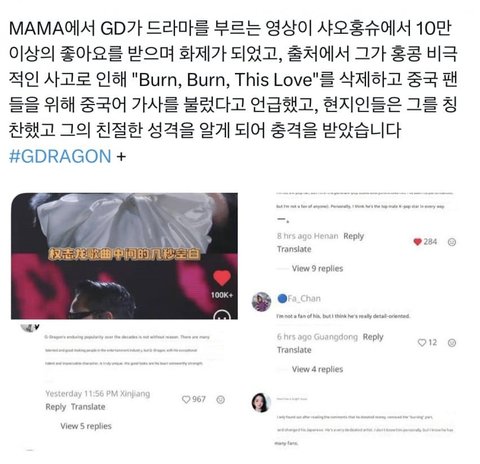Reply to the Henan comment

(353, 236)
